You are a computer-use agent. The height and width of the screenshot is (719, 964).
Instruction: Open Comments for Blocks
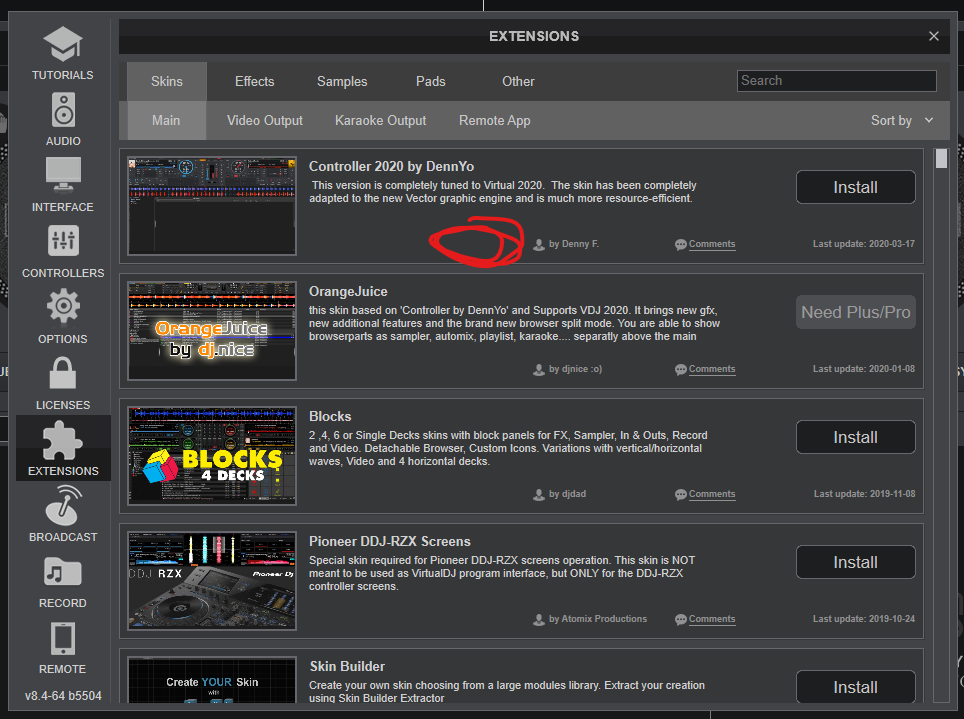click(711, 494)
